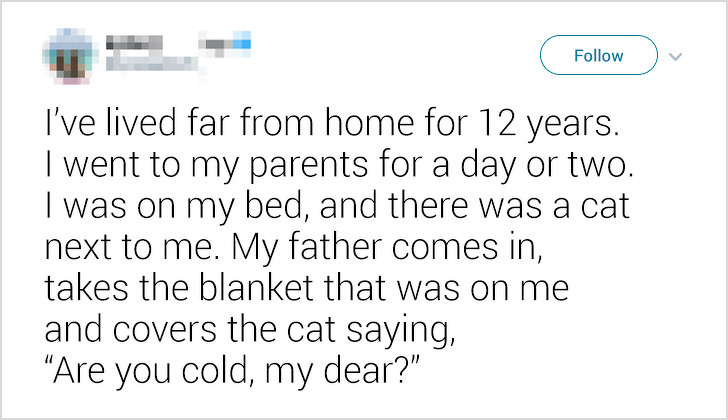Click the pixelated display name
Viewport: 728px width, 420px height.
coord(135,42)
